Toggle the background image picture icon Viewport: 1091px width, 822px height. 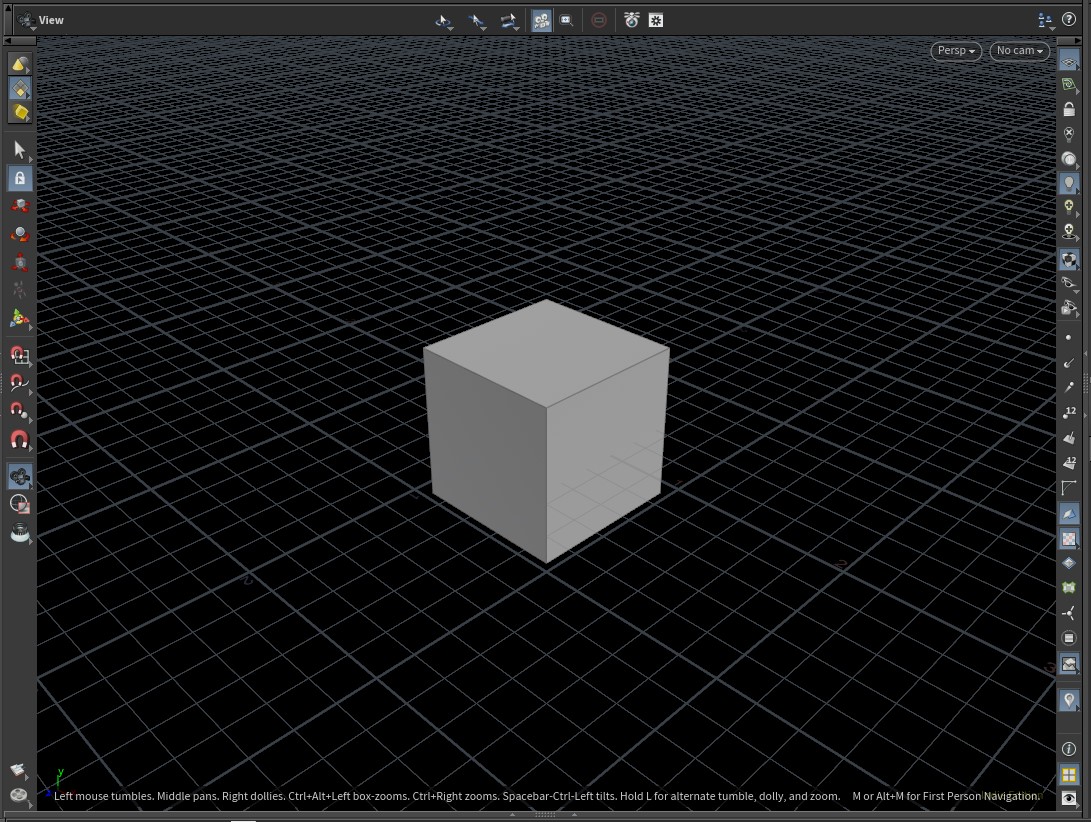pyautogui.click(x=1069, y=664)
